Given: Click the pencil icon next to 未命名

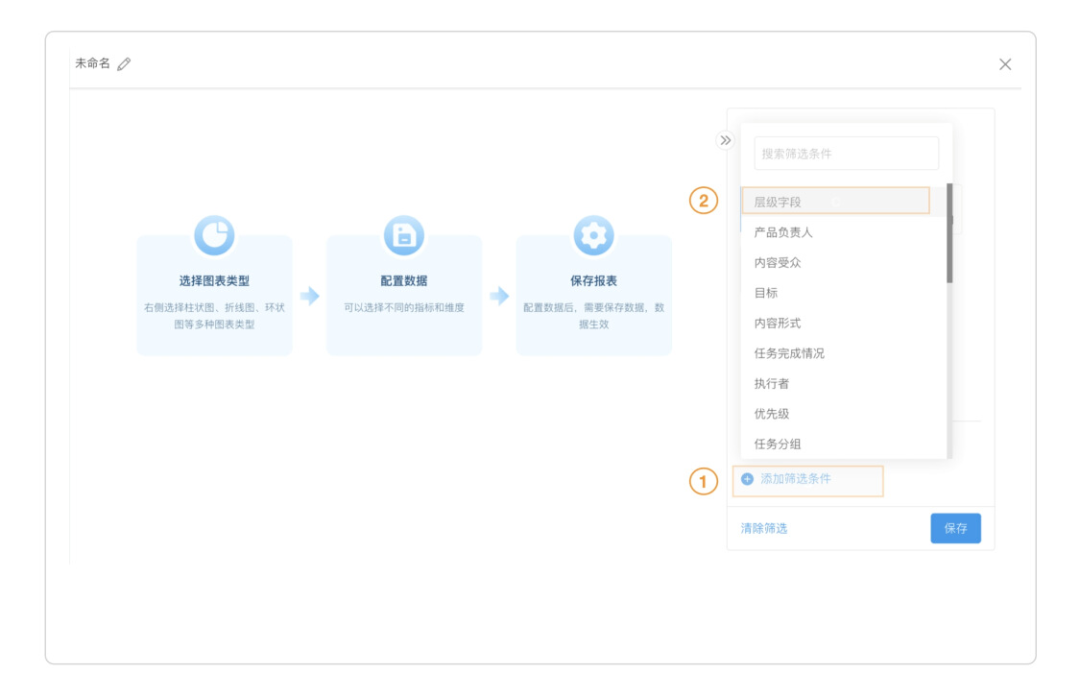Looking at the screenshot, I should pyautogui.click(x=124, y=64).
